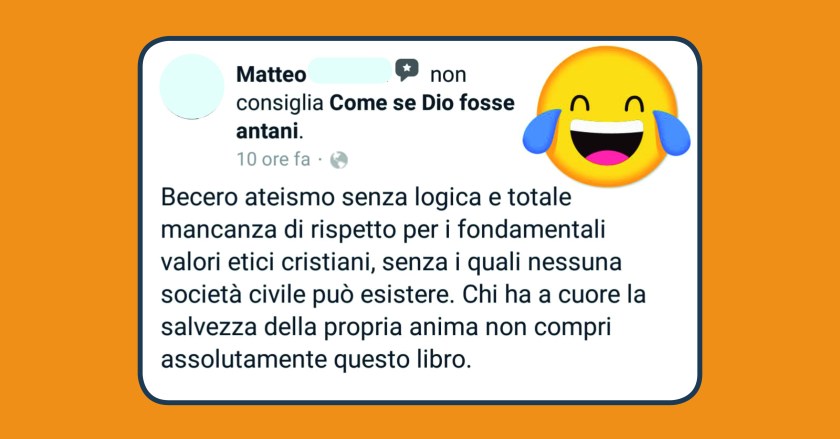Click the line salvezza della propria anima
The height and width of the screenshot is (439, 840).
point(386,327)
